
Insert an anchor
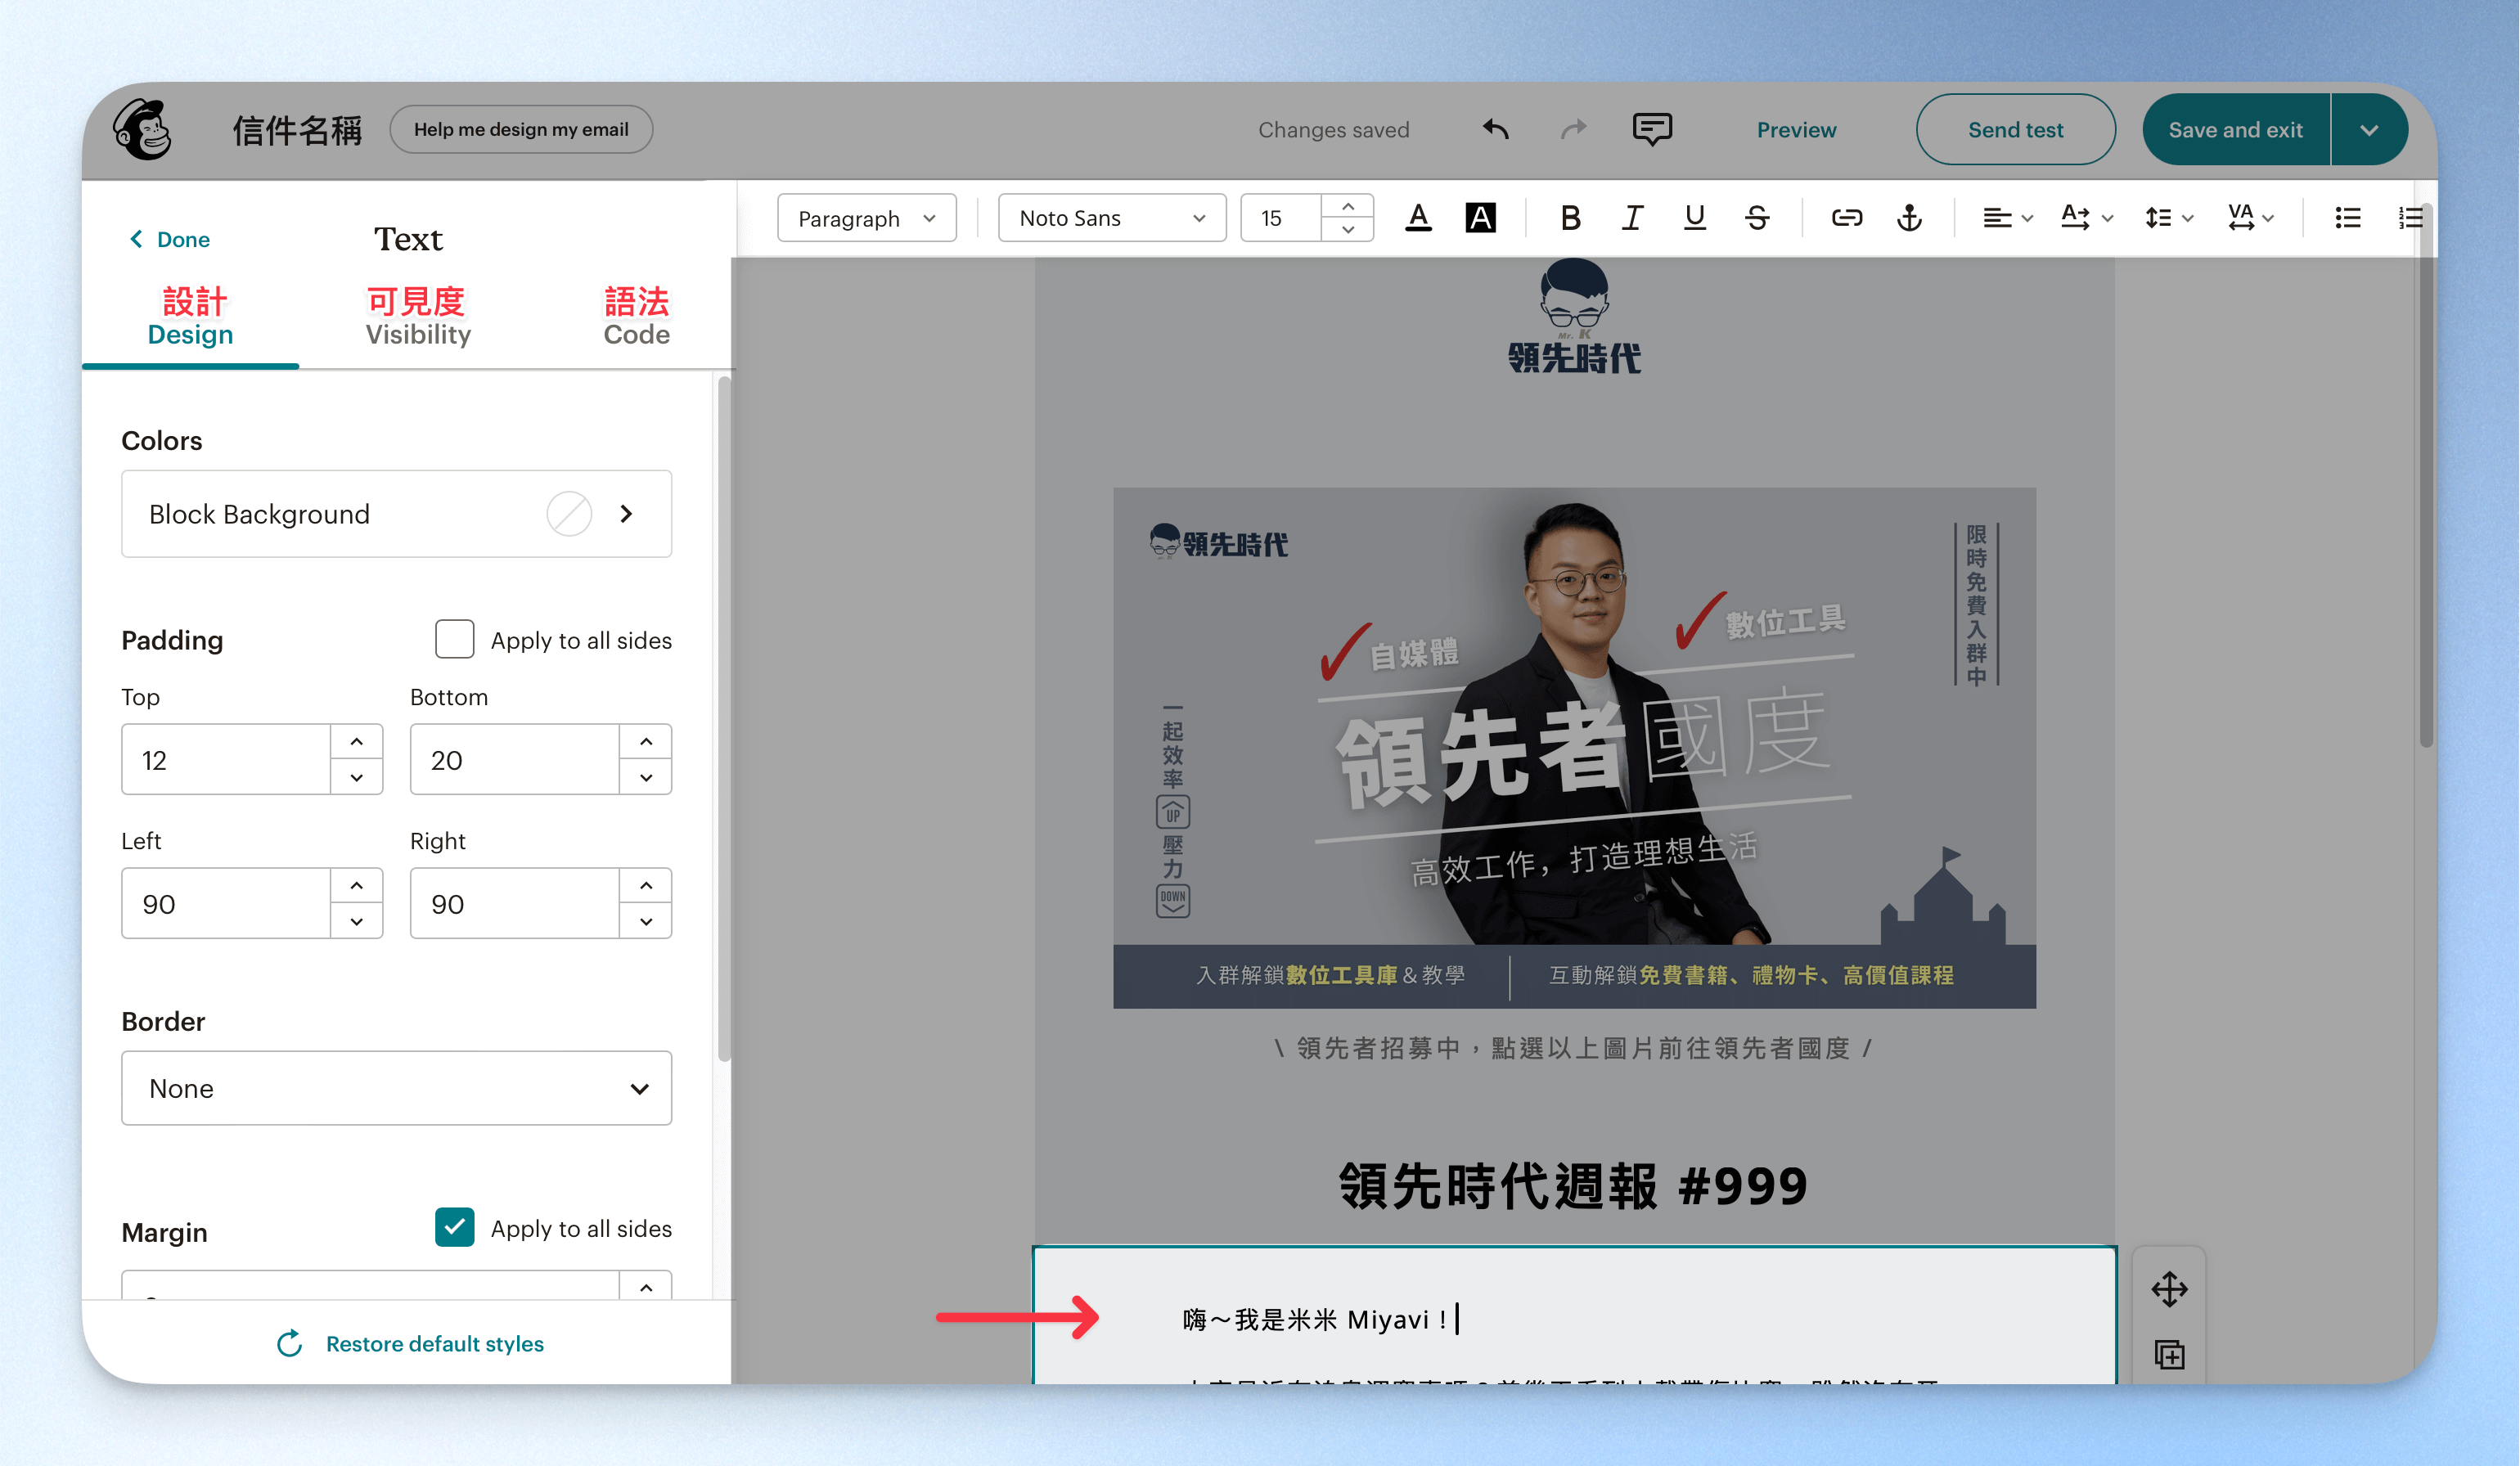click(x=1909, y=217)
